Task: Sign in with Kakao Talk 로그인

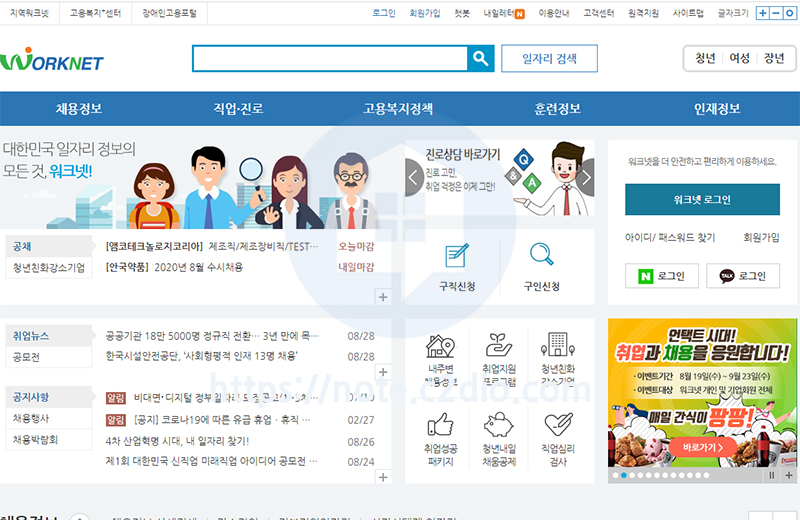Action: (743, 276)
